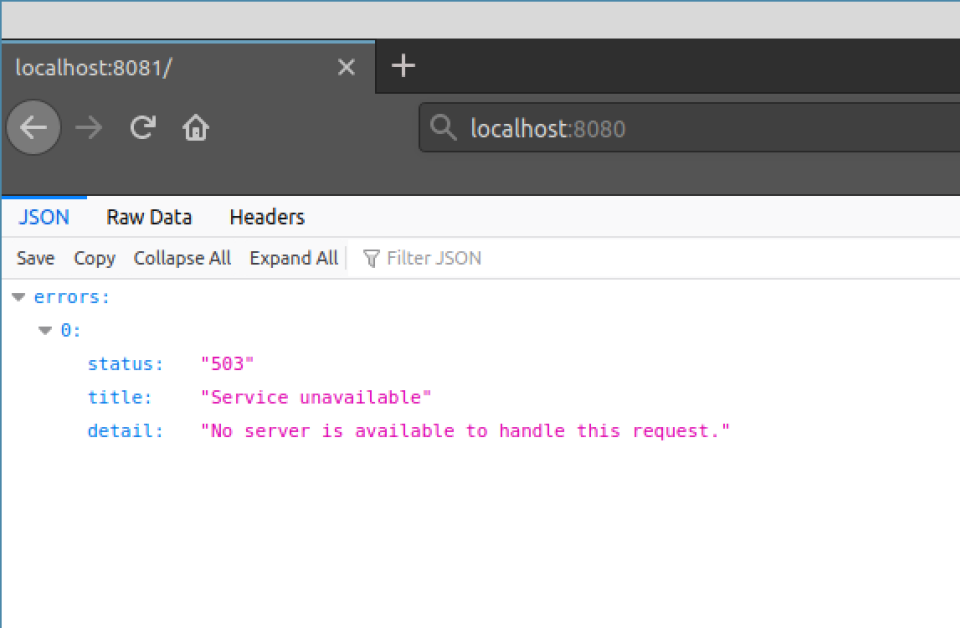Collapse the errors node

[18, 295]
